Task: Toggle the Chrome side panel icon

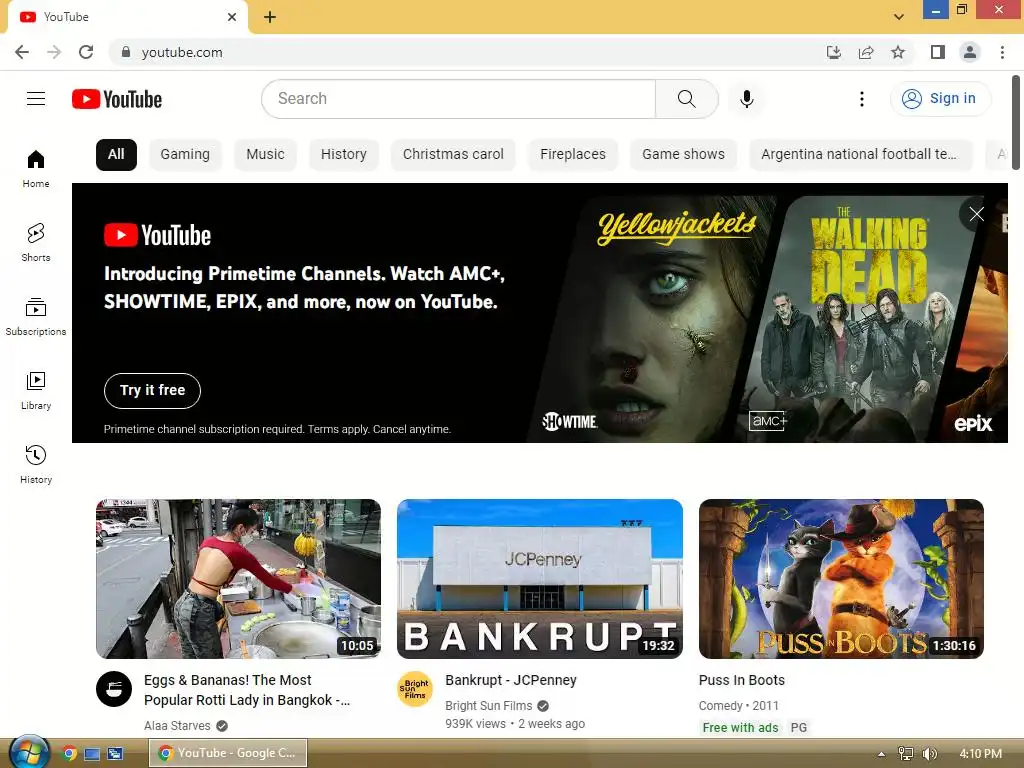Action: click(x=938, y=52)
